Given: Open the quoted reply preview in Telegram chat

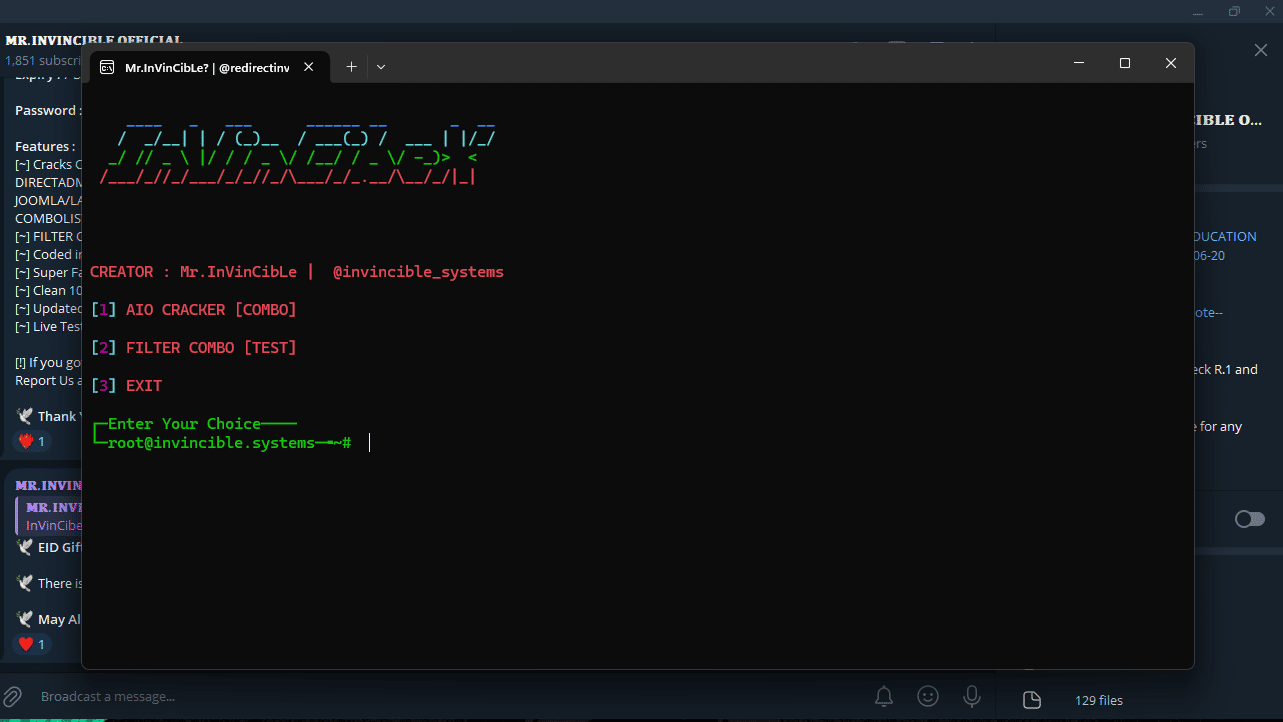Looking at the screenshot, I should 50,516.
